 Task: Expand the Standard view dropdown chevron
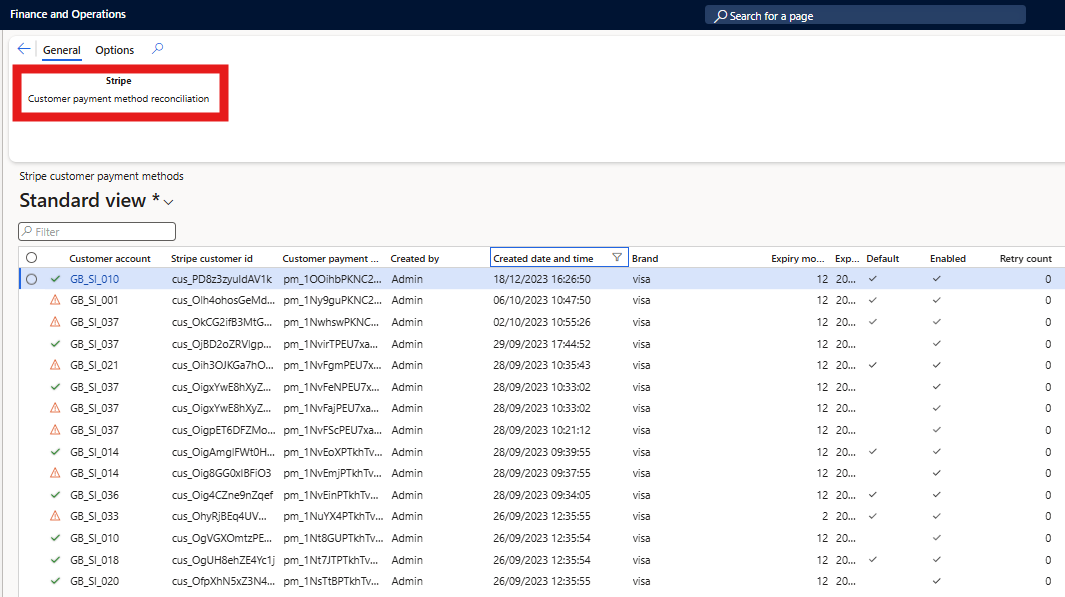[168, 202]
